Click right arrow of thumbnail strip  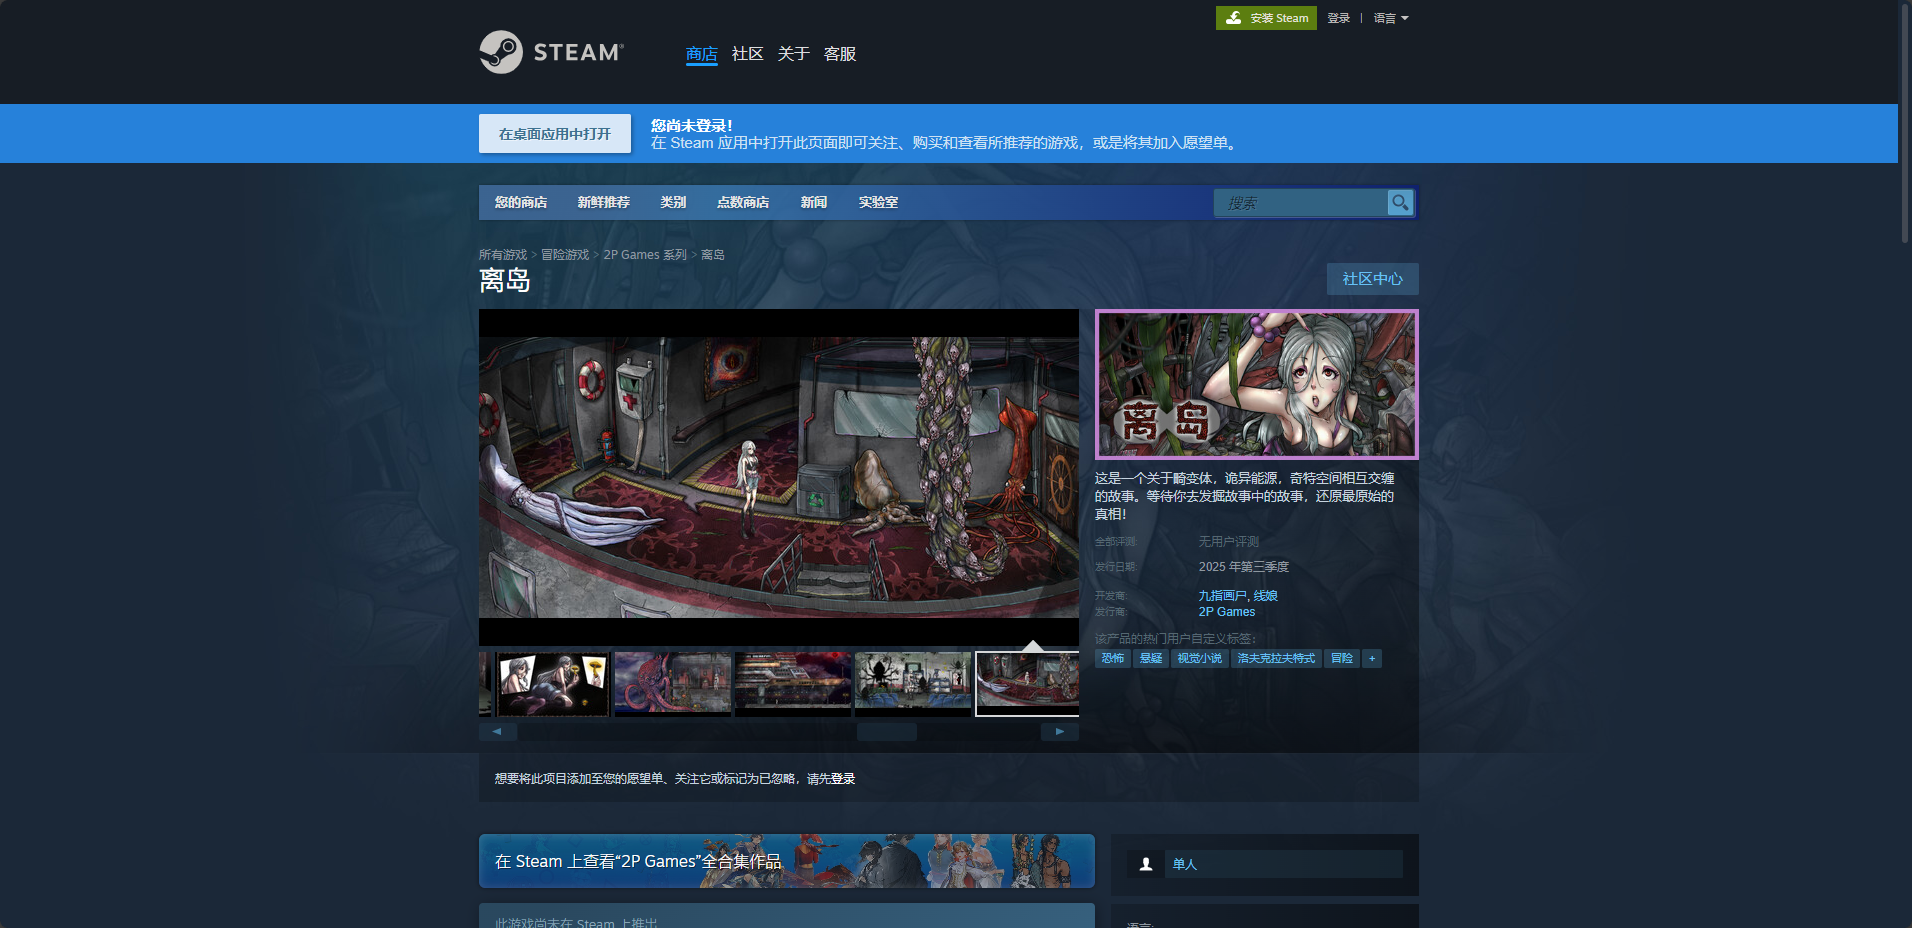point(1060,732)
